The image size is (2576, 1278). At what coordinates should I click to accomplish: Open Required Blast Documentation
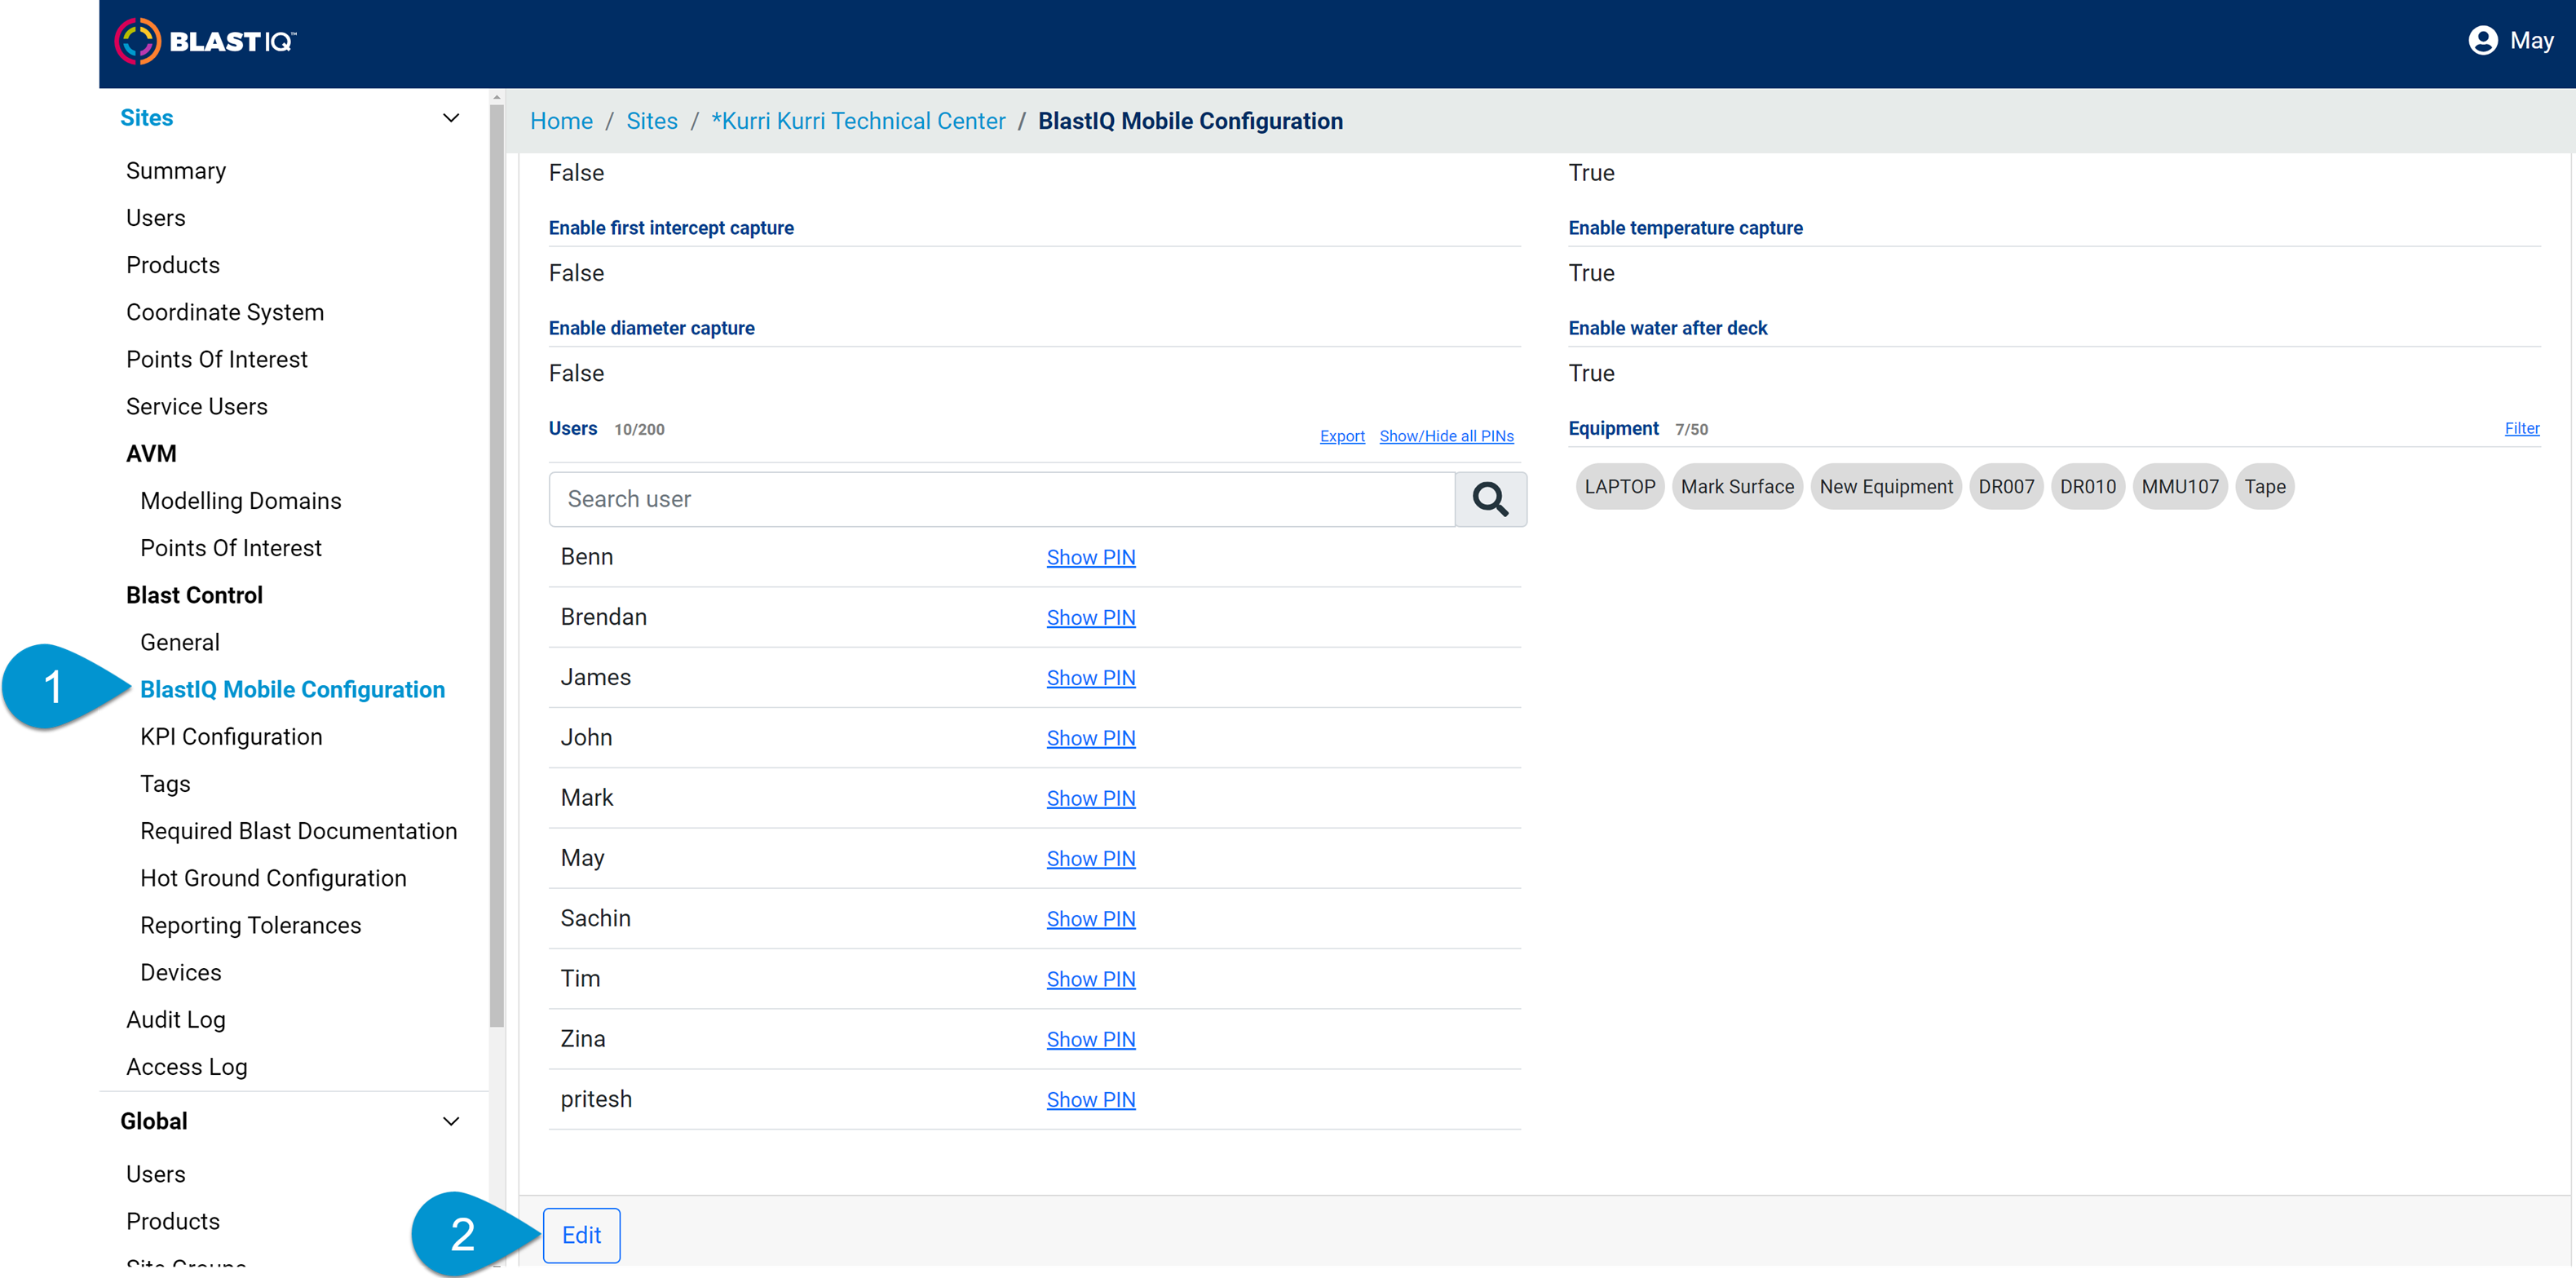pos(299,831)
